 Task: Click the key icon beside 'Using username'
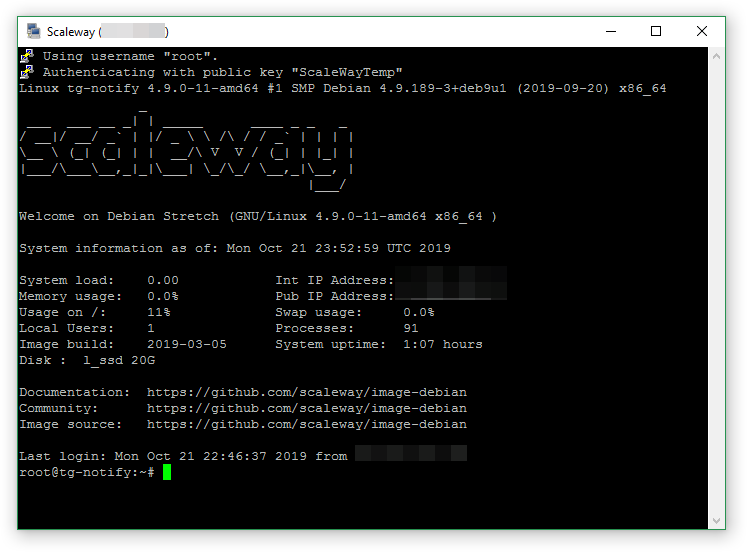click(27, 56)
